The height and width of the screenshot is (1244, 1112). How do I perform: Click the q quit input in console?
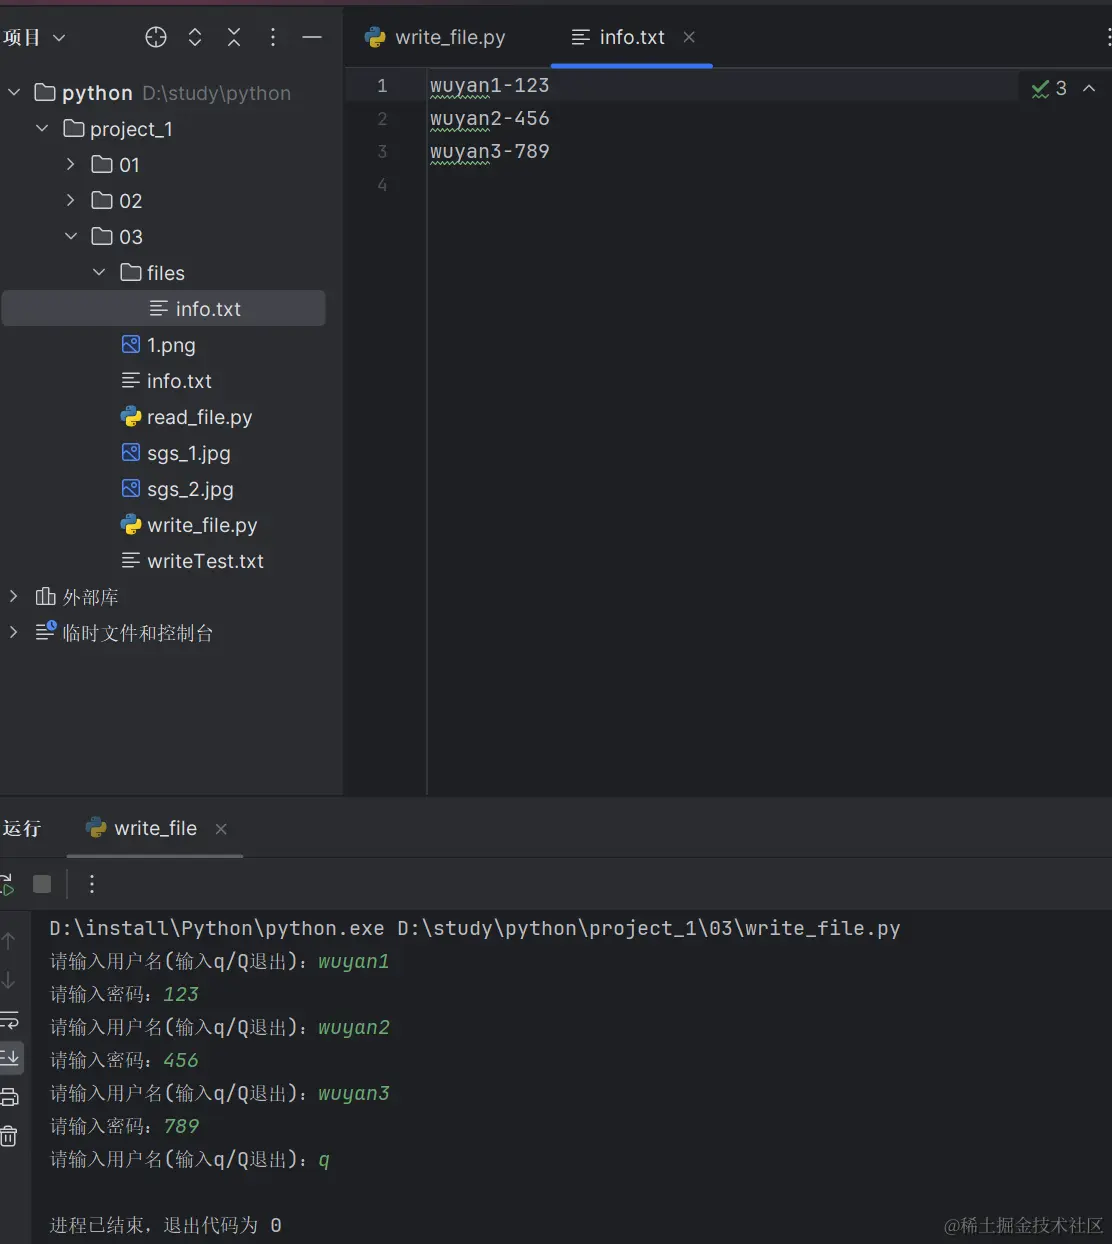[324, 1160]
